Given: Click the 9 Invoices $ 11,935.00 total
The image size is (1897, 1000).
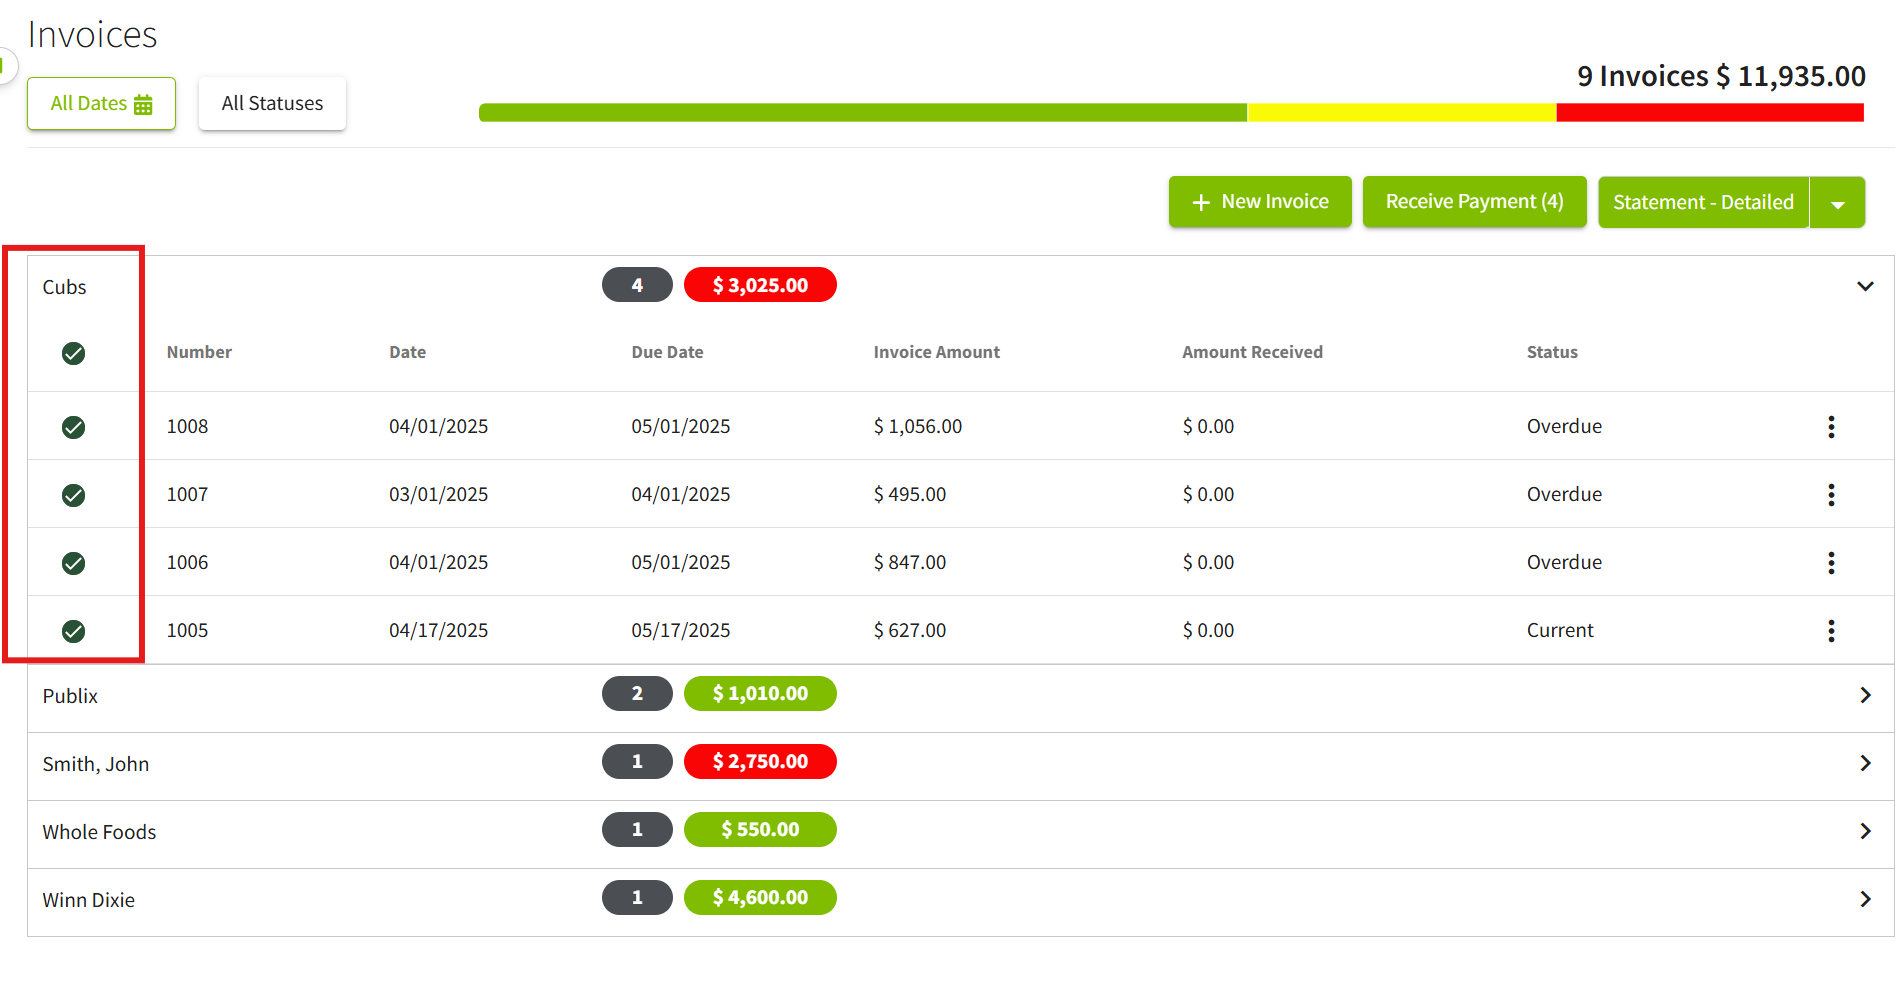Looking at the screenshot, I should click(1721, 76).
